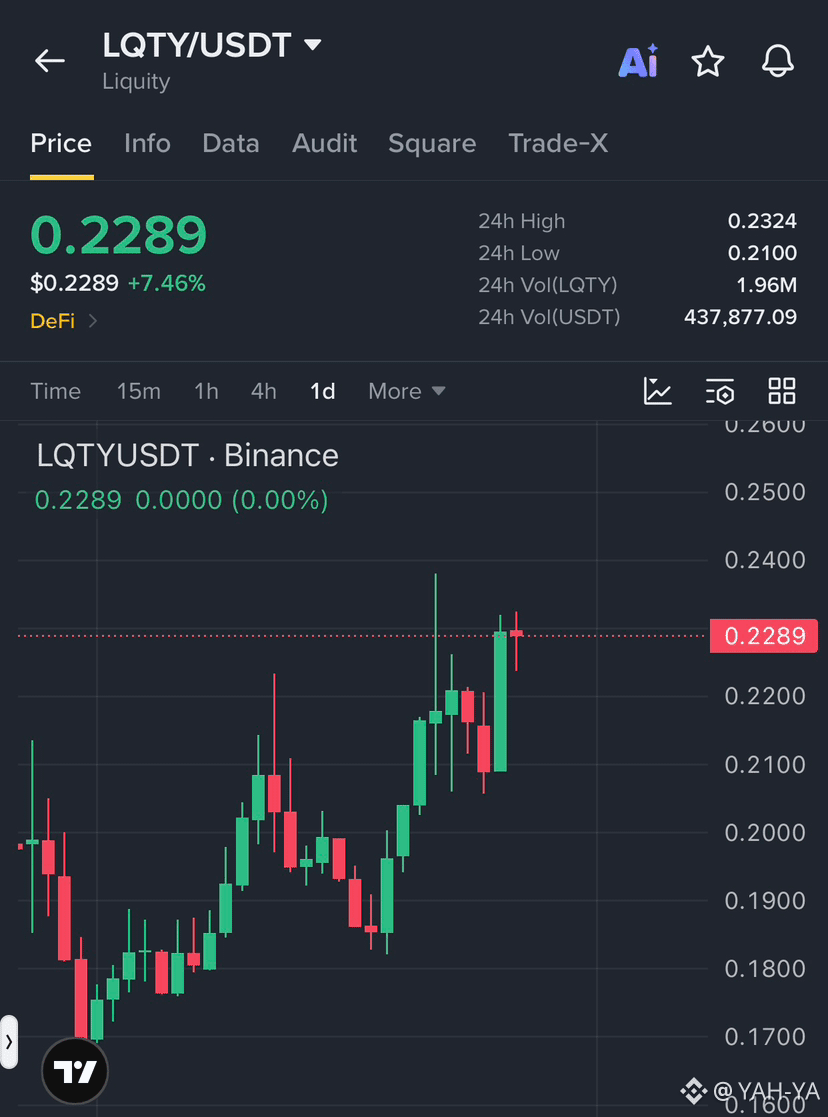The width and height of the screenshot is (828, 1117).
Task: Click the 24h Vol(USDT) value 437,877.09
Action: (x=740, y=317)
